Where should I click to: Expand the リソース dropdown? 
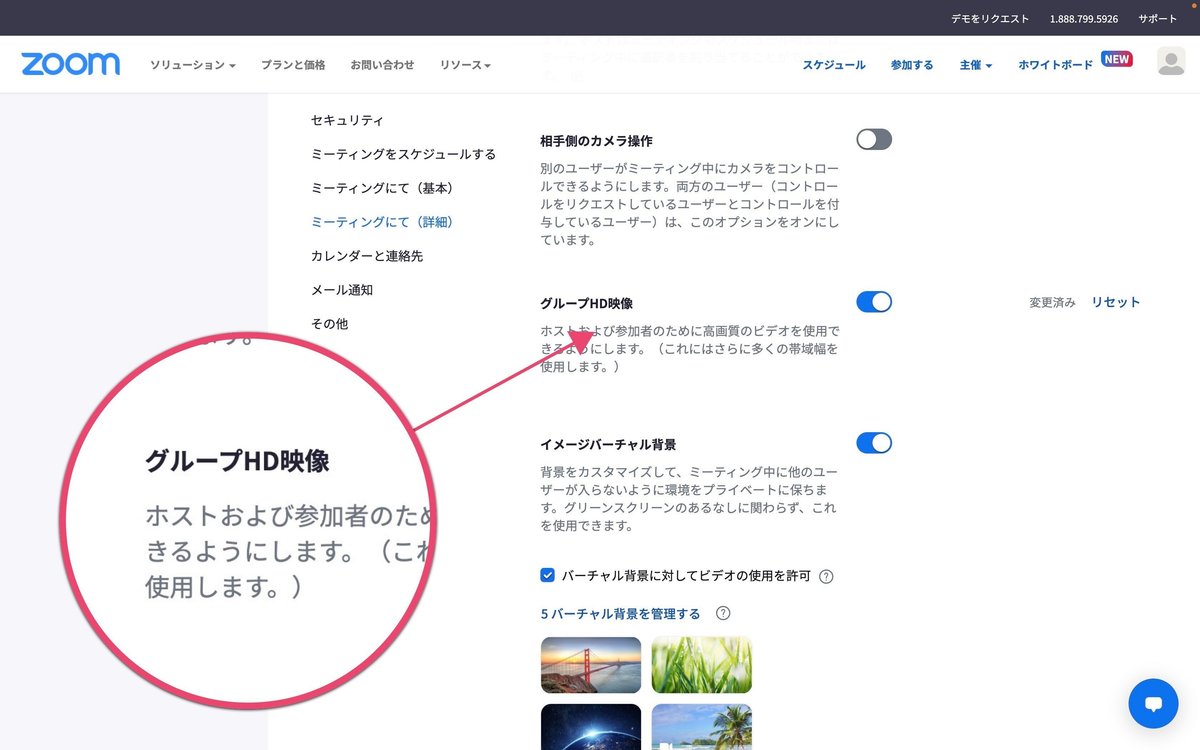tap(465, 65)
